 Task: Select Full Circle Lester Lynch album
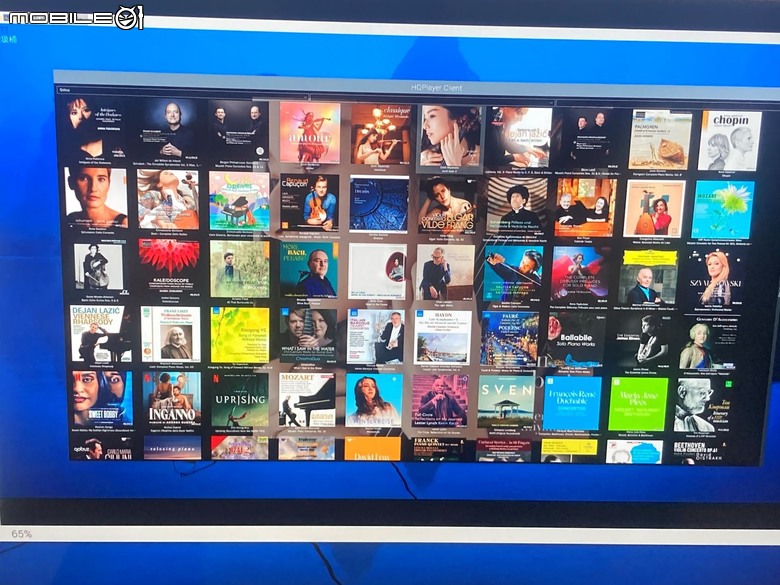(x=440, y=401)
